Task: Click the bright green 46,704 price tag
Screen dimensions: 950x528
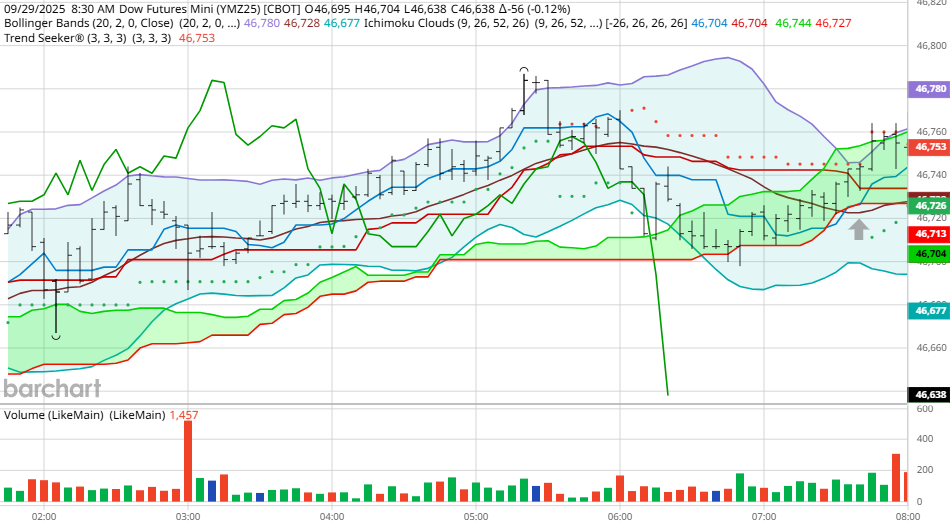Action: coord(929,254)
